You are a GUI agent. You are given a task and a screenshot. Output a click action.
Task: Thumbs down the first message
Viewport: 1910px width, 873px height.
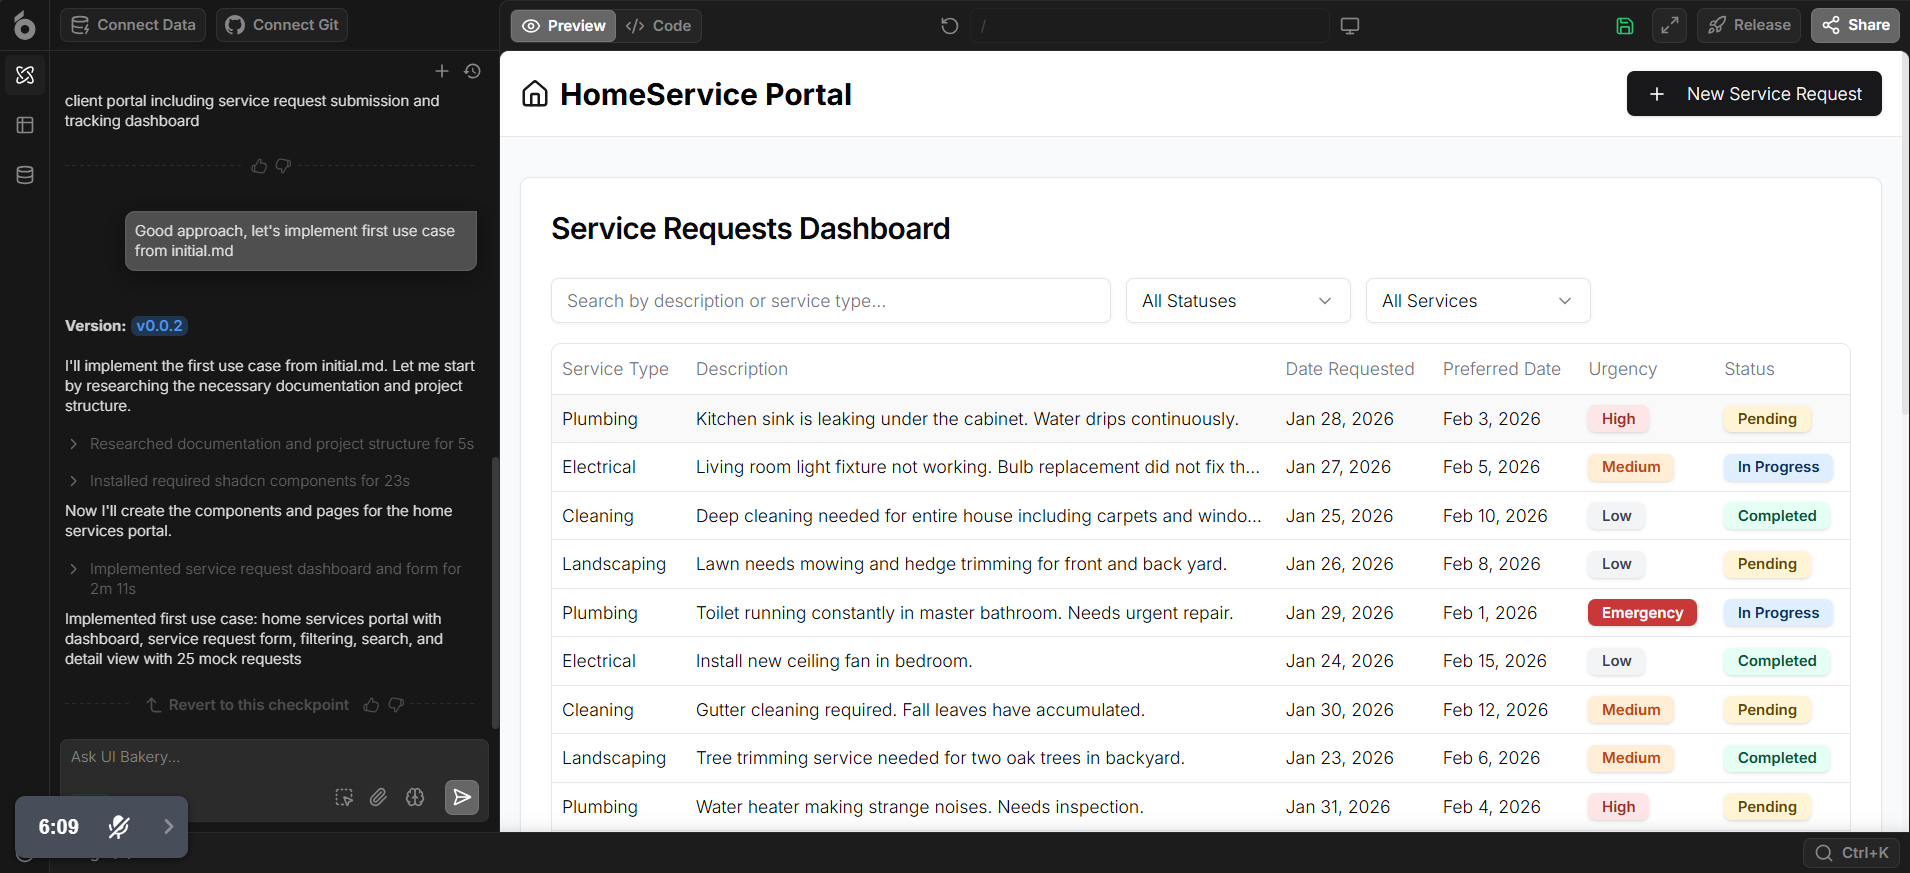coord(283,165)
